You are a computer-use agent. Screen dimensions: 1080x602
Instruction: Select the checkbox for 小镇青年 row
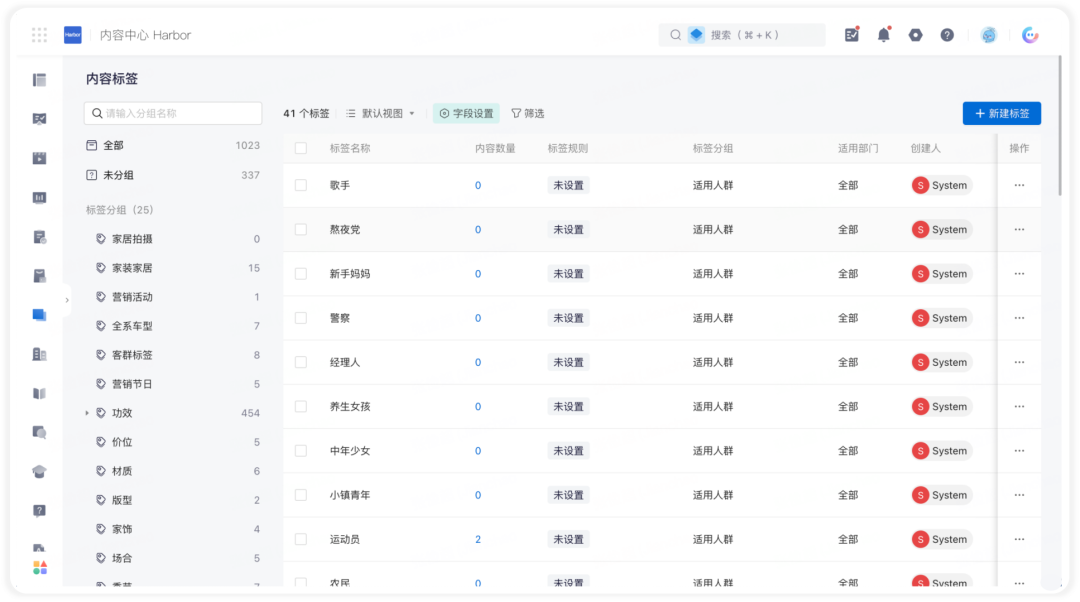(x=301, y=495)
